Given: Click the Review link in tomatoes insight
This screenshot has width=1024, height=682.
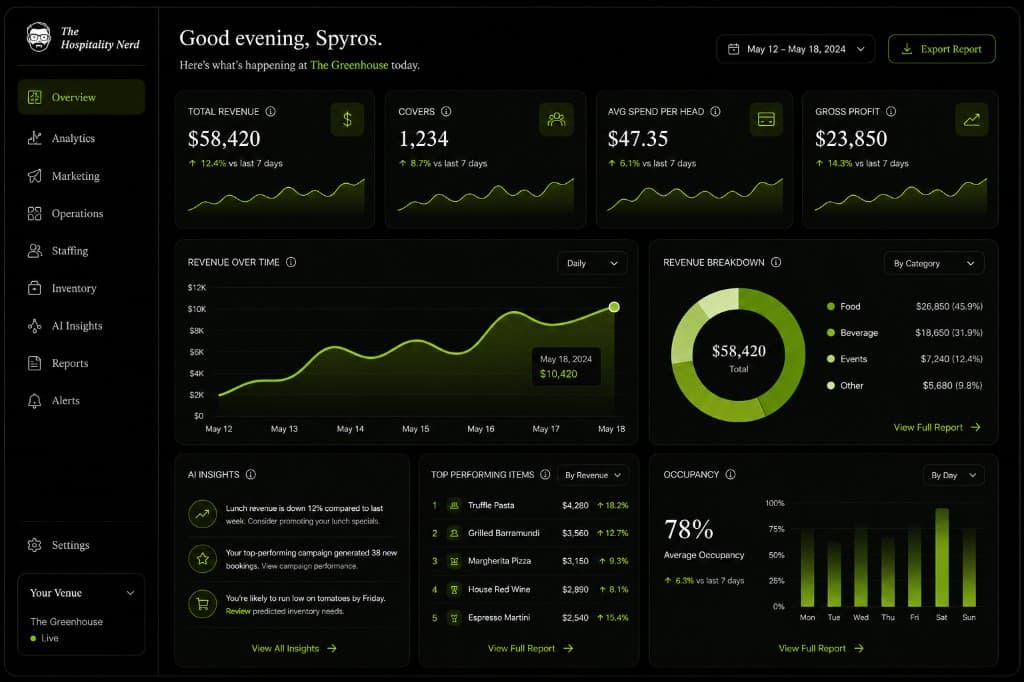Looking at the screenshot, I should tap(238, 611).
